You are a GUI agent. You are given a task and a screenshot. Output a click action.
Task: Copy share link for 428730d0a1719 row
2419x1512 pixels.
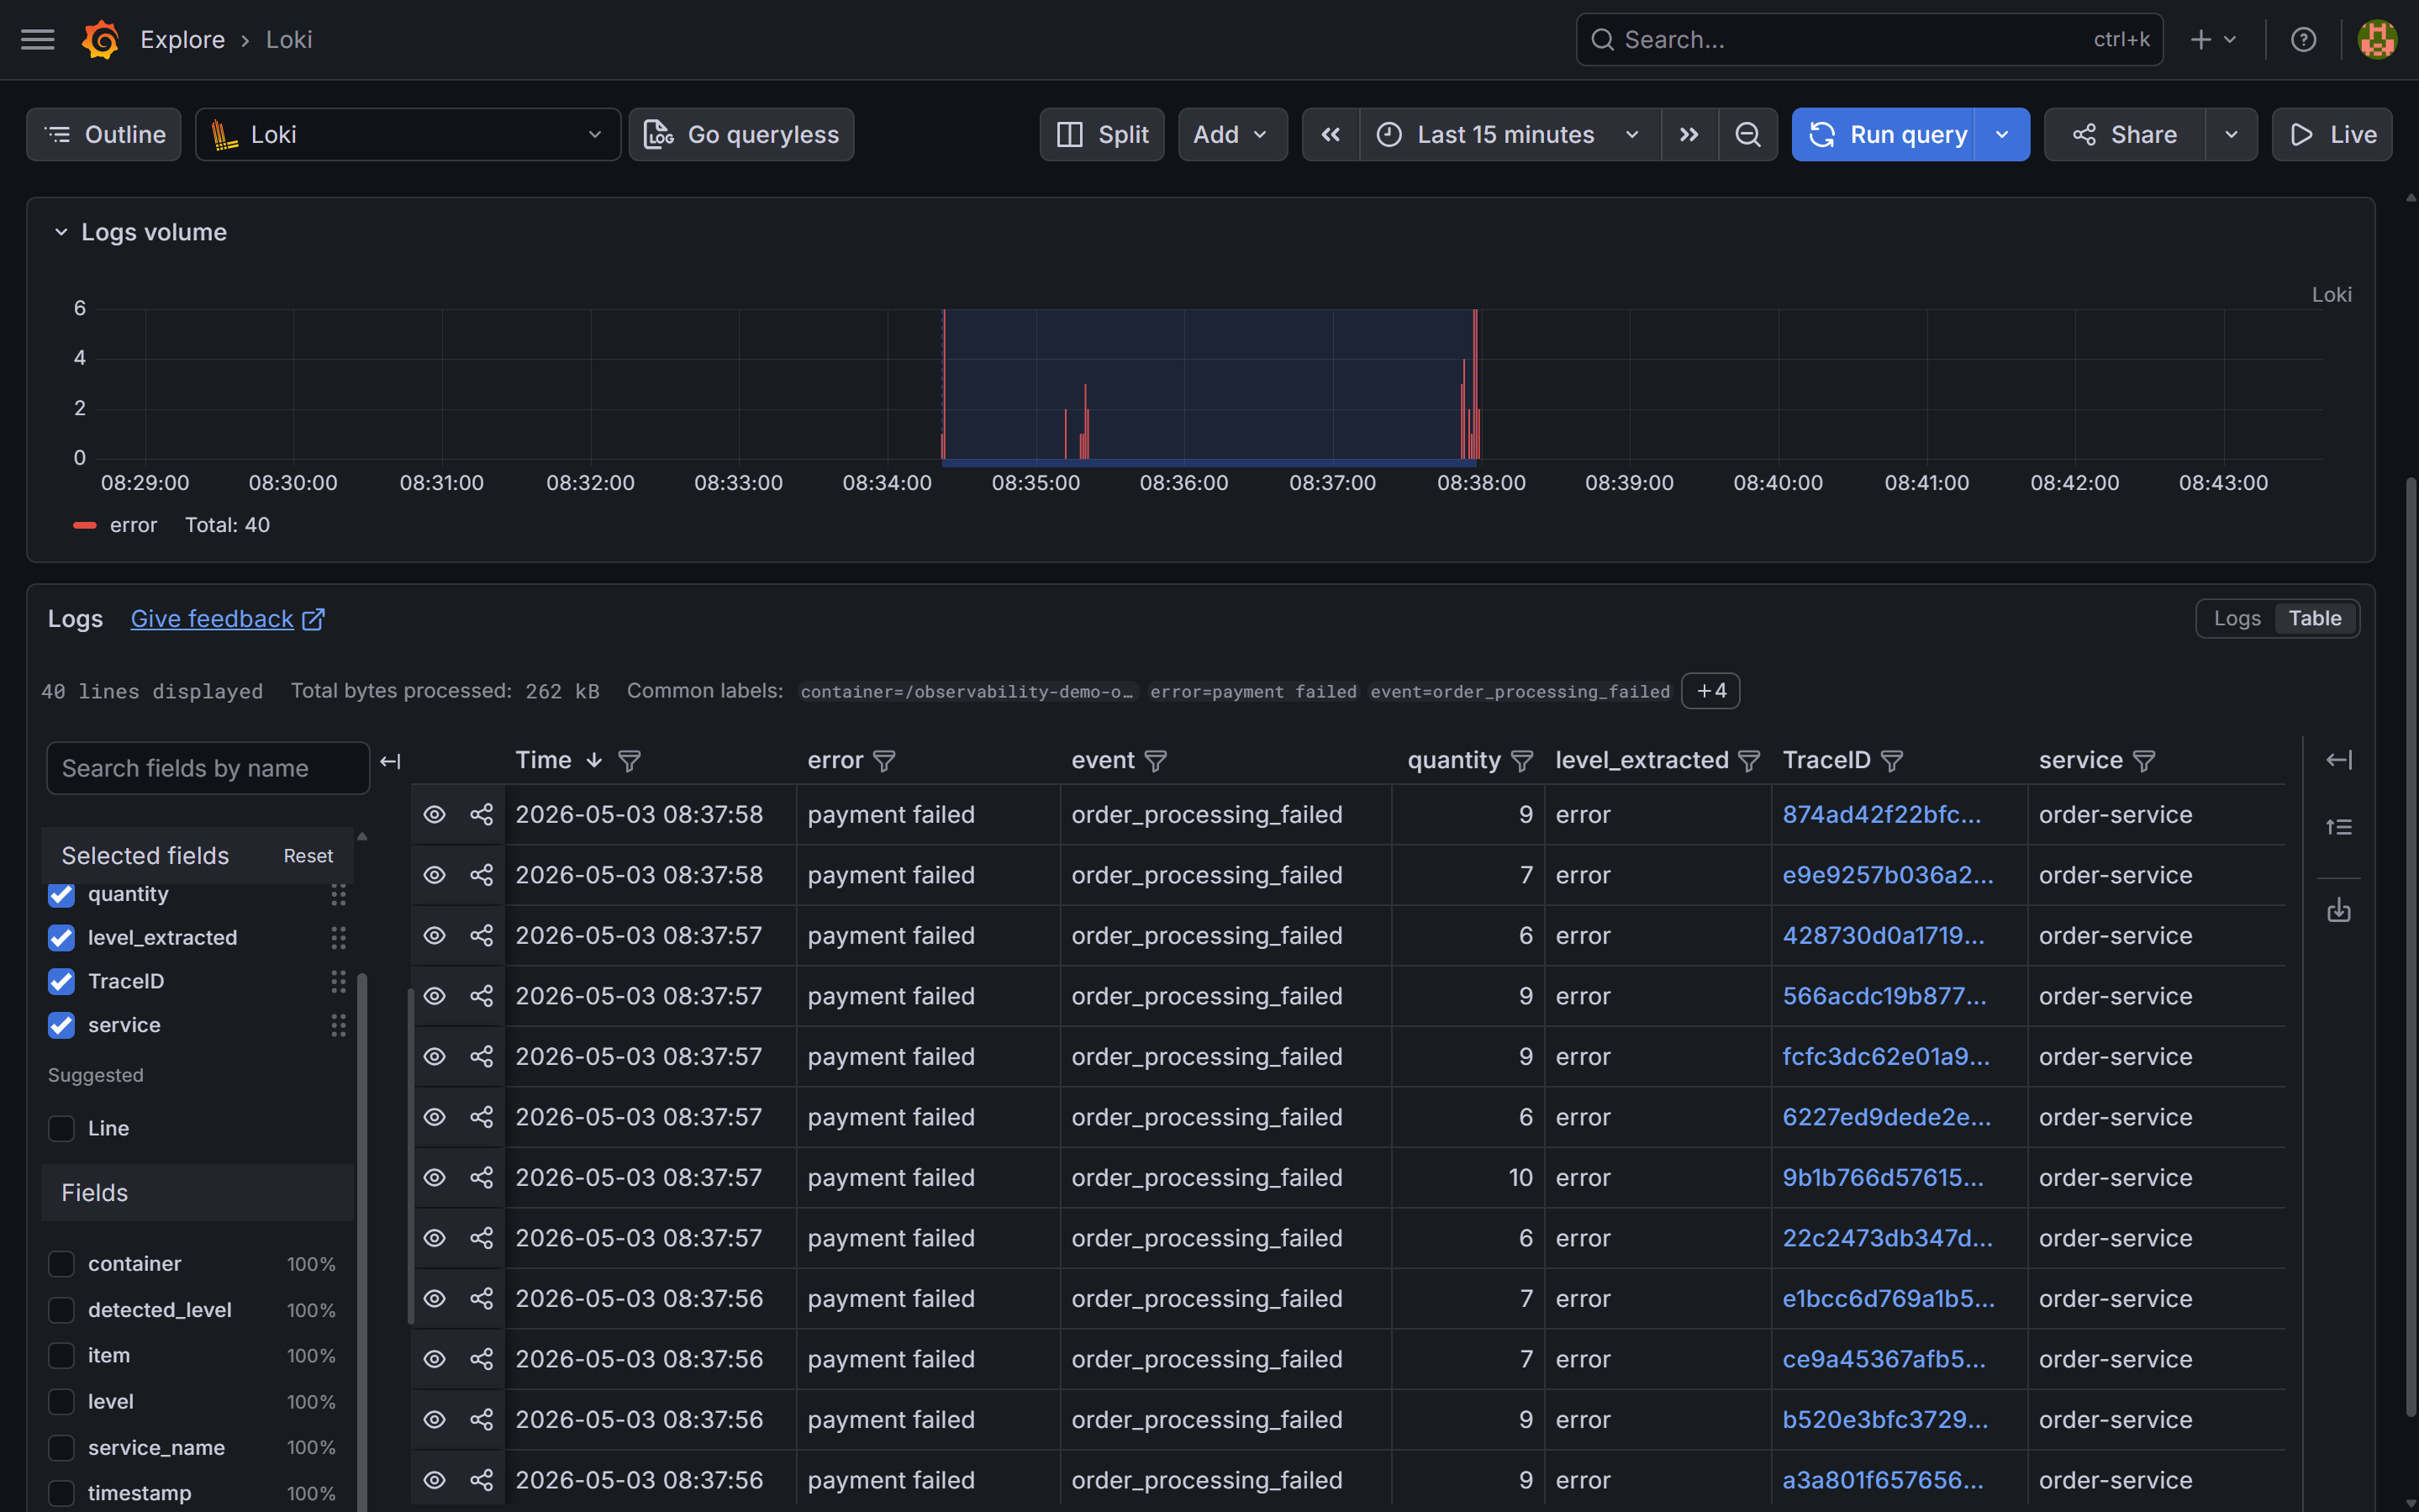click(x=482, y=936)
